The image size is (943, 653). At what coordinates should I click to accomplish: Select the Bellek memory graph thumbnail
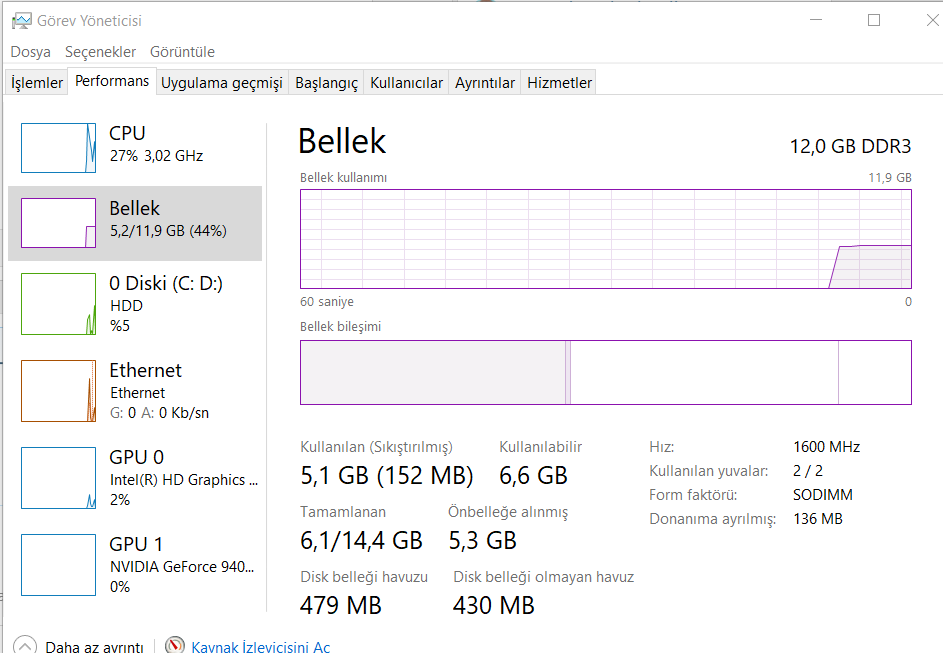(x=59, y=223)
